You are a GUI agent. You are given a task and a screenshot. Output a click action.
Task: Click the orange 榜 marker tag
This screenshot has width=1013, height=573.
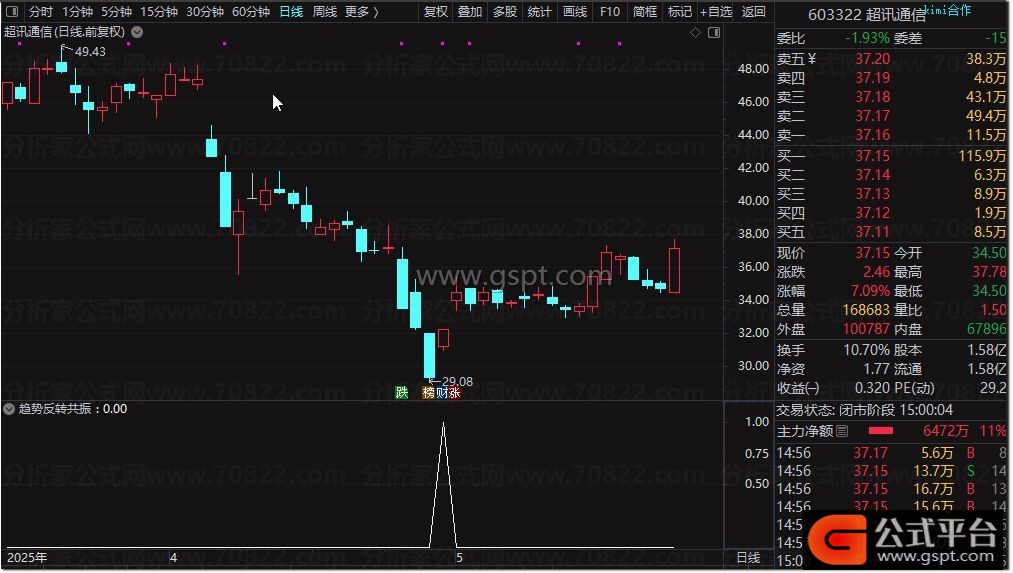[428, 392]
